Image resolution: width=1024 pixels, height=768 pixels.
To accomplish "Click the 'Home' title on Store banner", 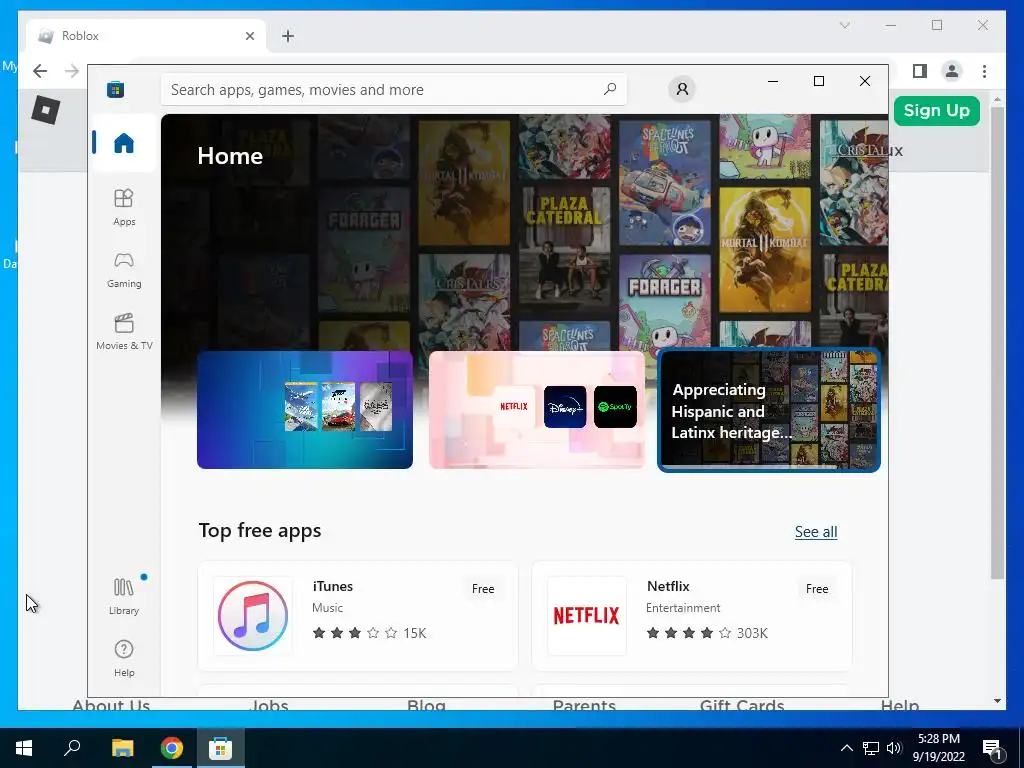I will (x=230, y=155).
